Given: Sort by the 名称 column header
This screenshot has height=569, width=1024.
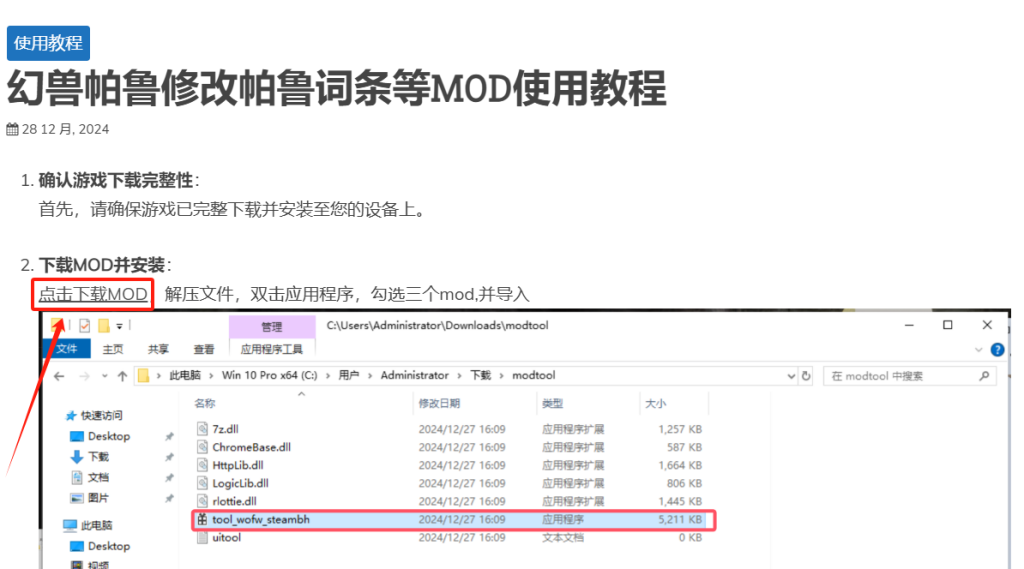Looking at the screenshot, I should [204, 404].
